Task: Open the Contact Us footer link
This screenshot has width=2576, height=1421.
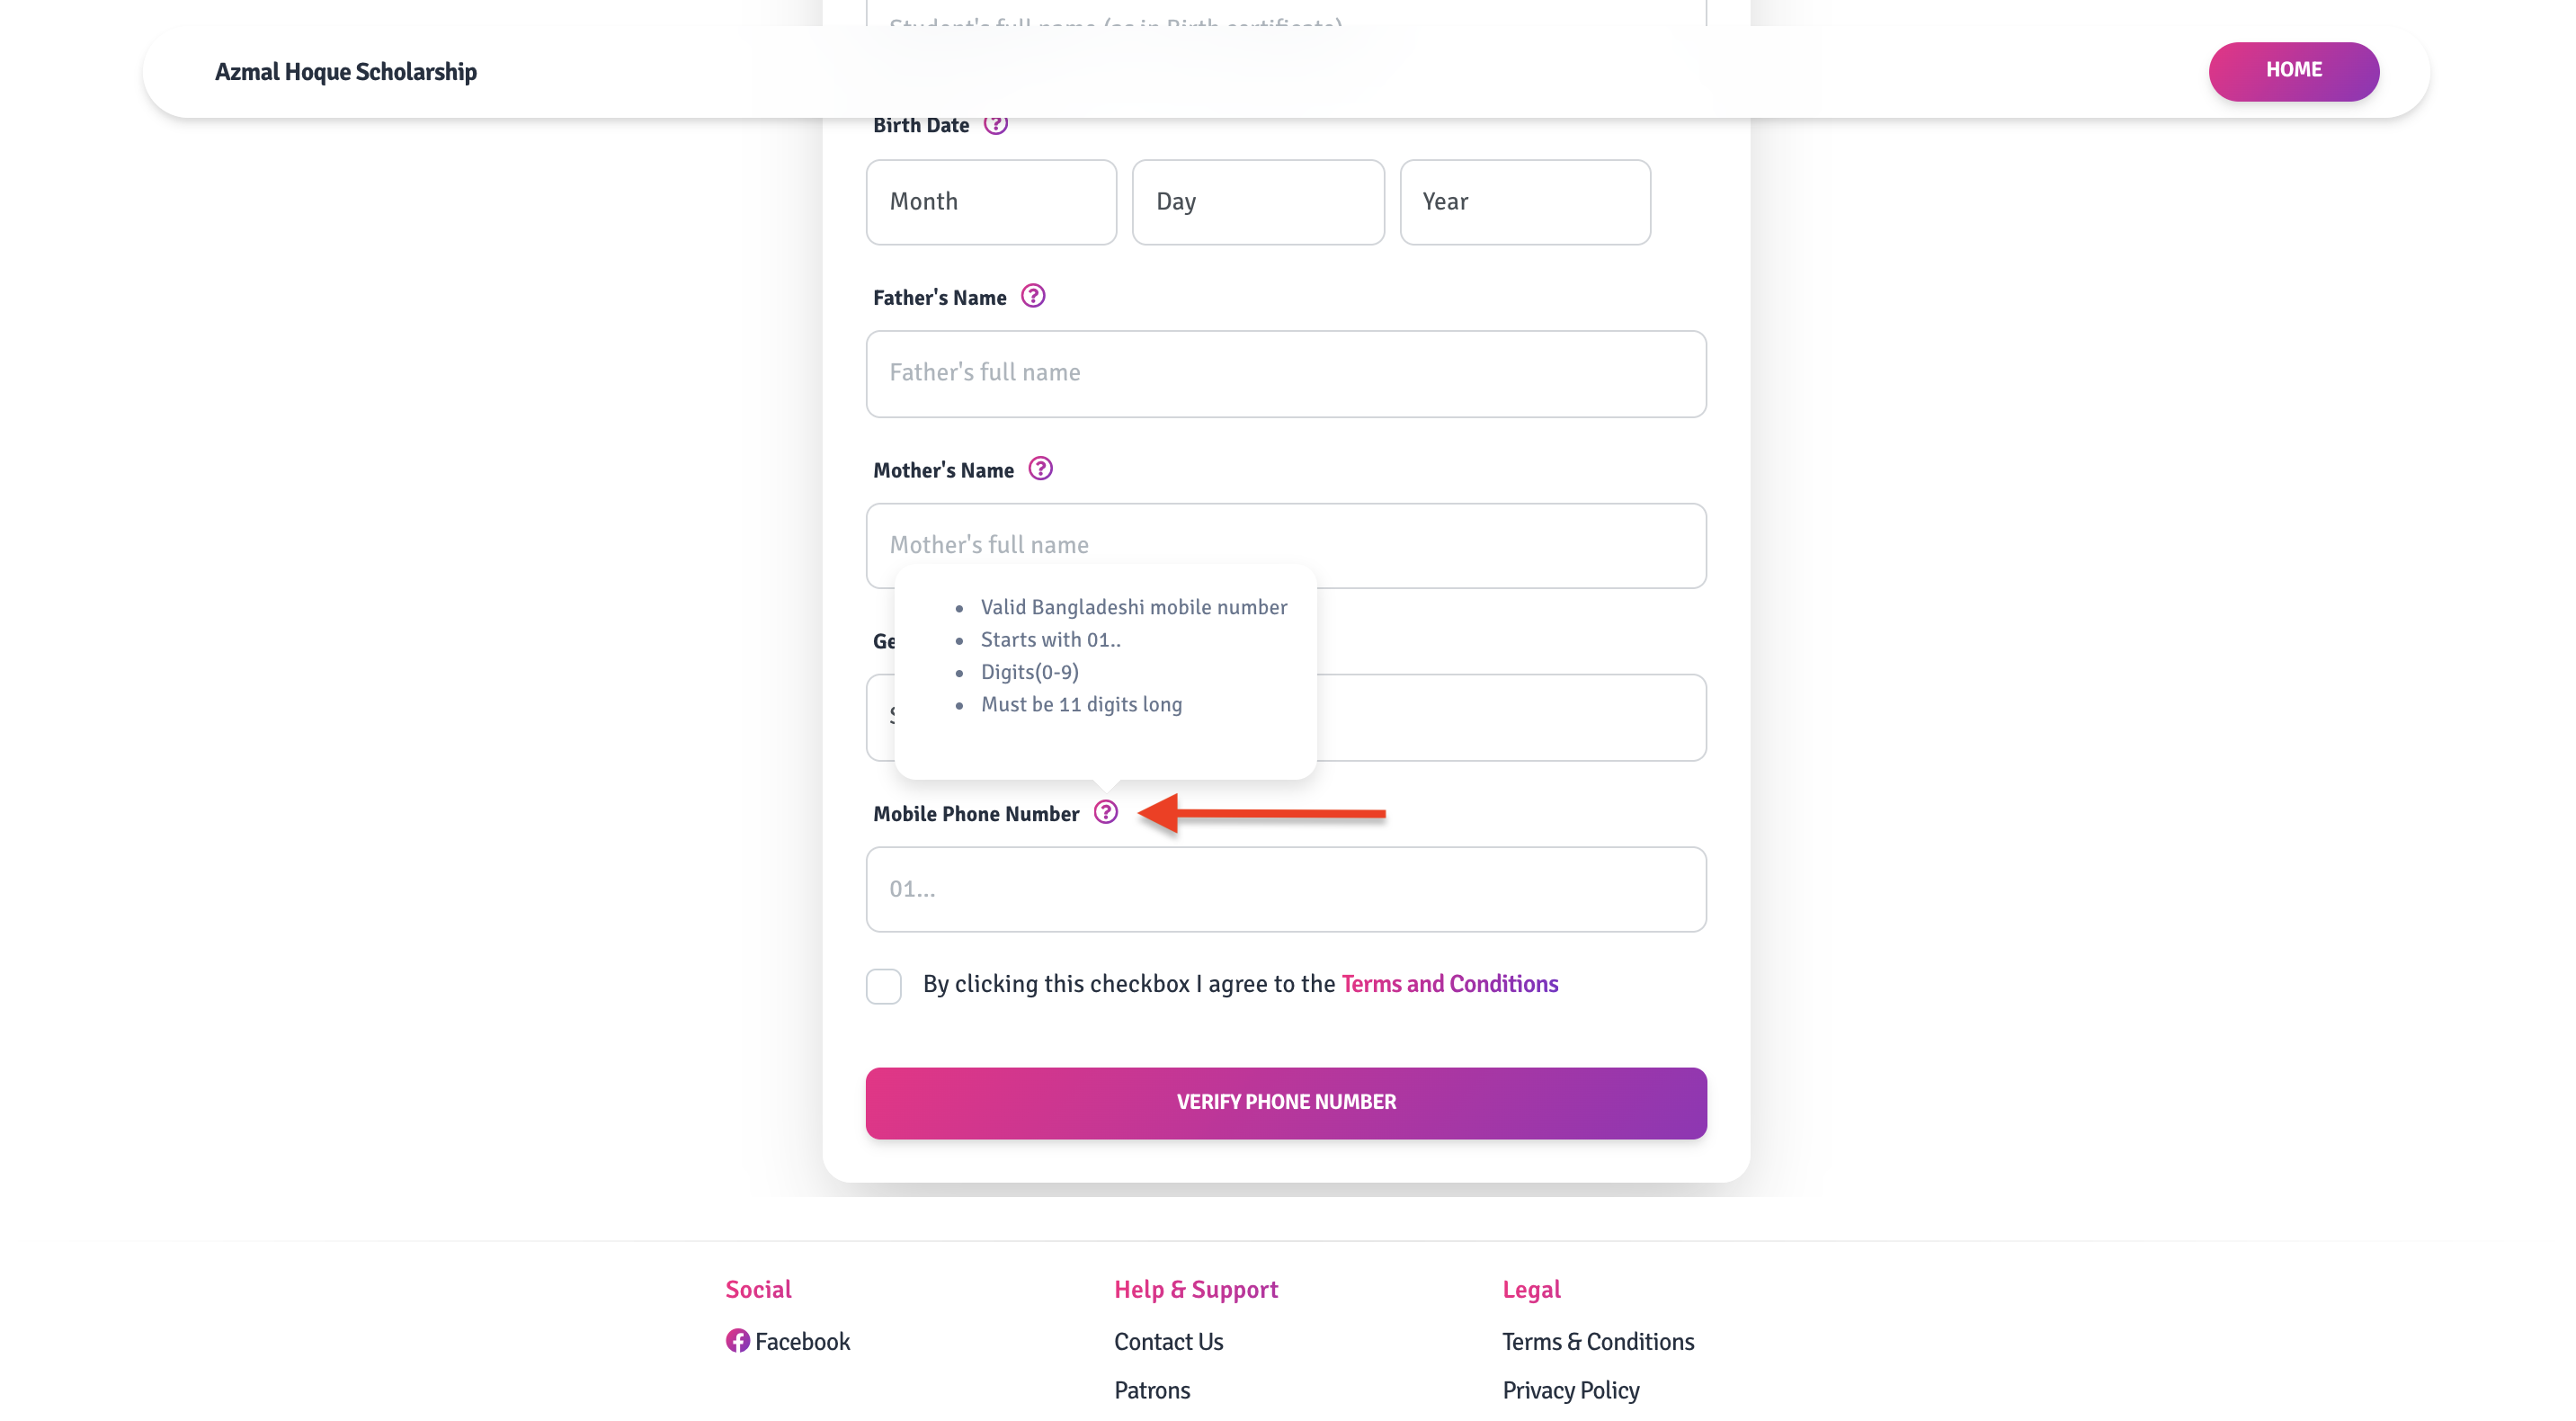Action: click(x=1168, y=1341)
